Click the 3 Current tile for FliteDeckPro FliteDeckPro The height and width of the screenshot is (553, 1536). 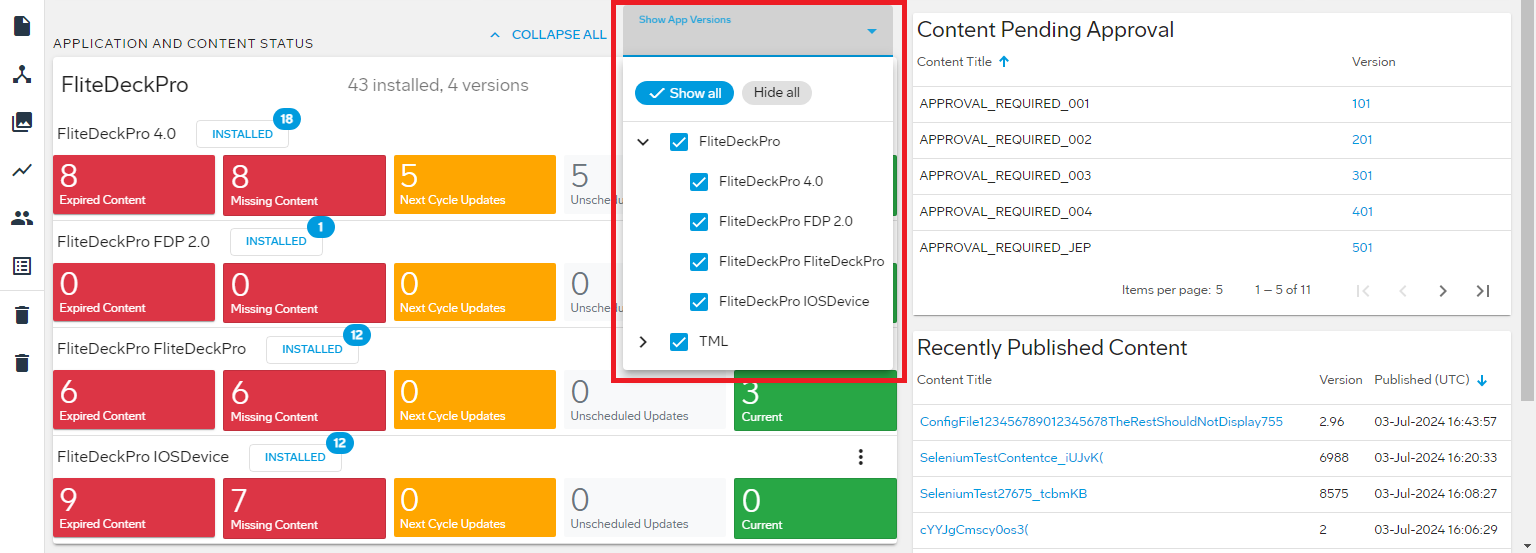[815, 400]
